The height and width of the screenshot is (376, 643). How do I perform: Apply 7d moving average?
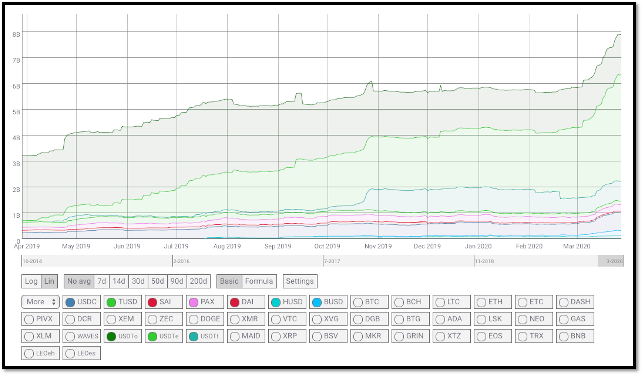[102, 281]
